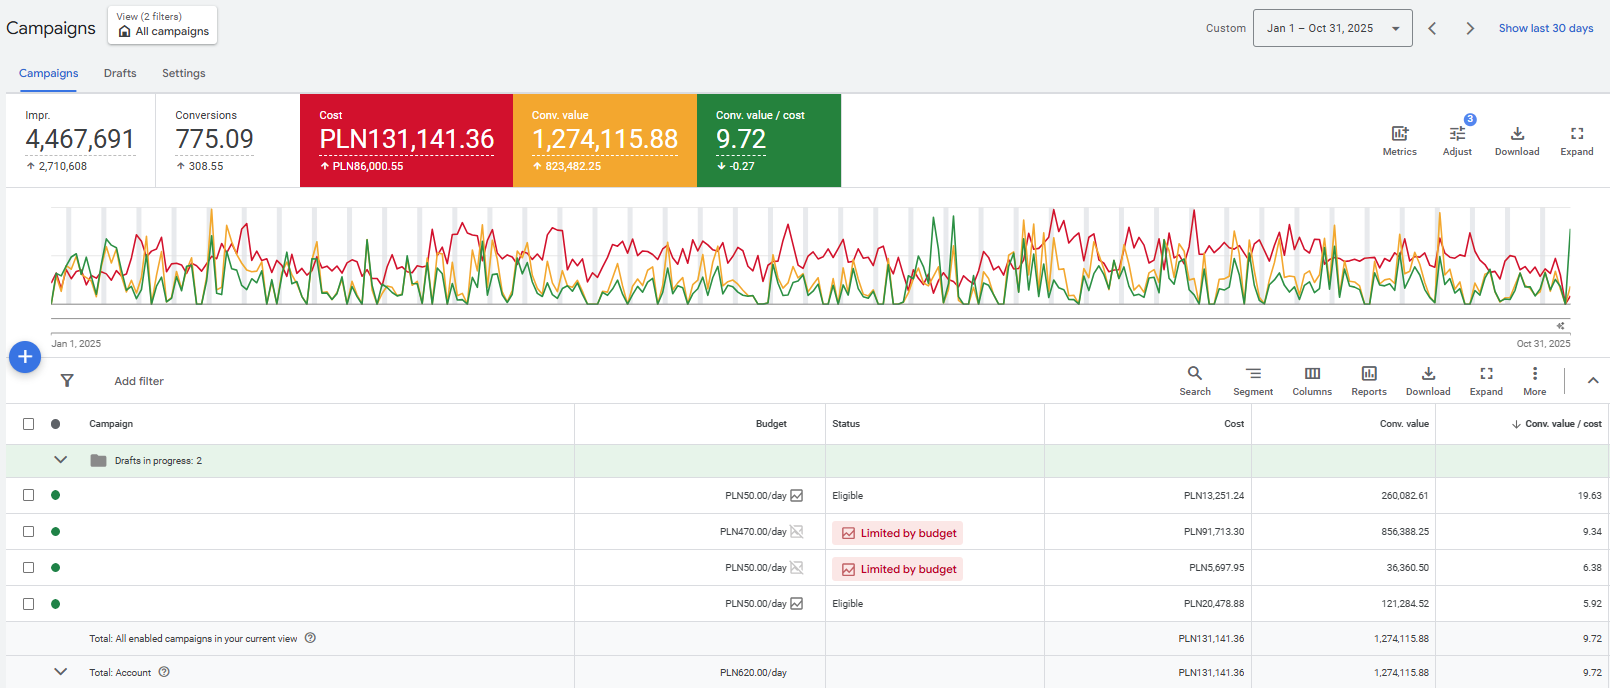1610x688 pixels.
Task: Expand the Total: Account row chevron
Action: coord(60,672)
